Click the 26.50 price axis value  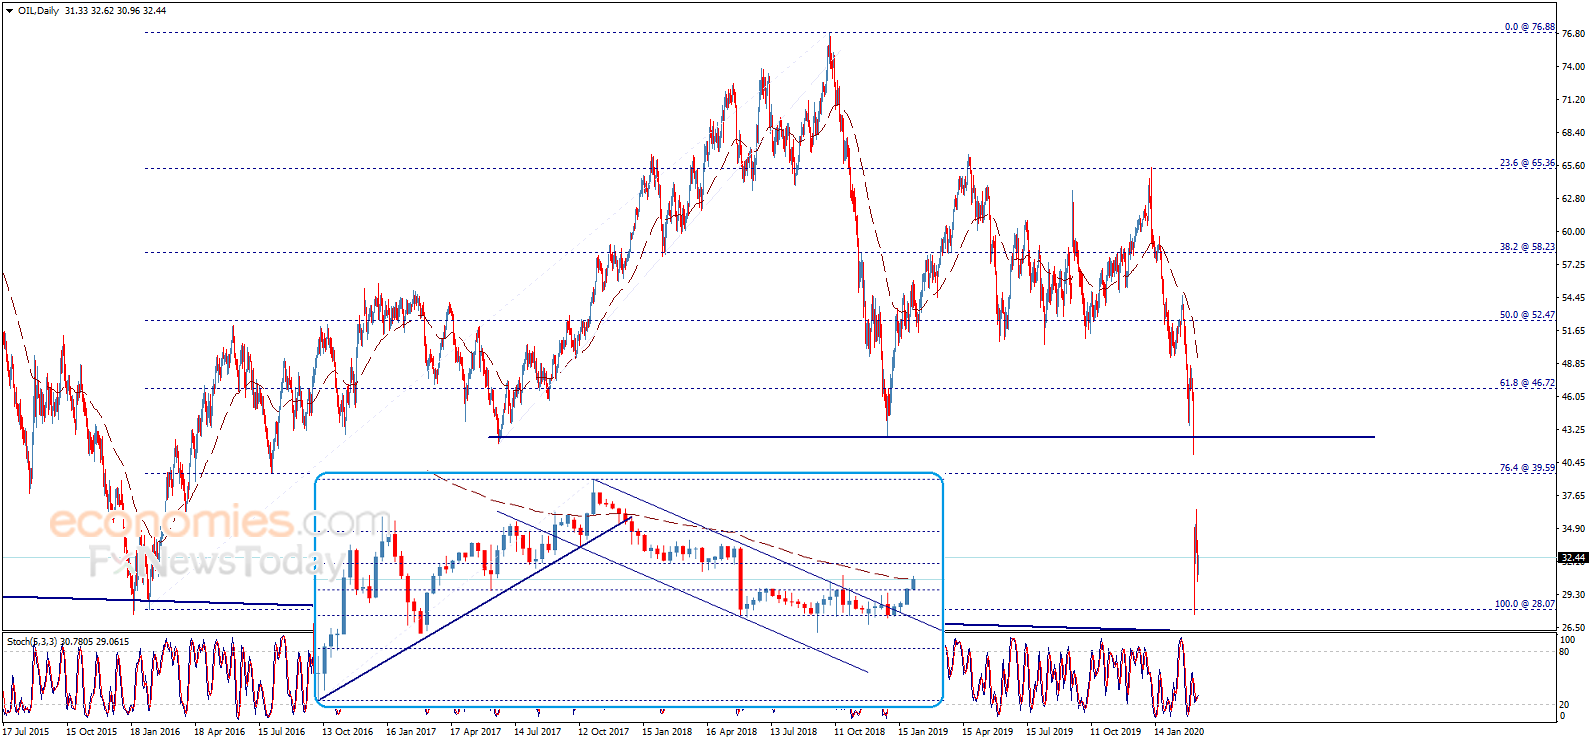coord(1573,628)
